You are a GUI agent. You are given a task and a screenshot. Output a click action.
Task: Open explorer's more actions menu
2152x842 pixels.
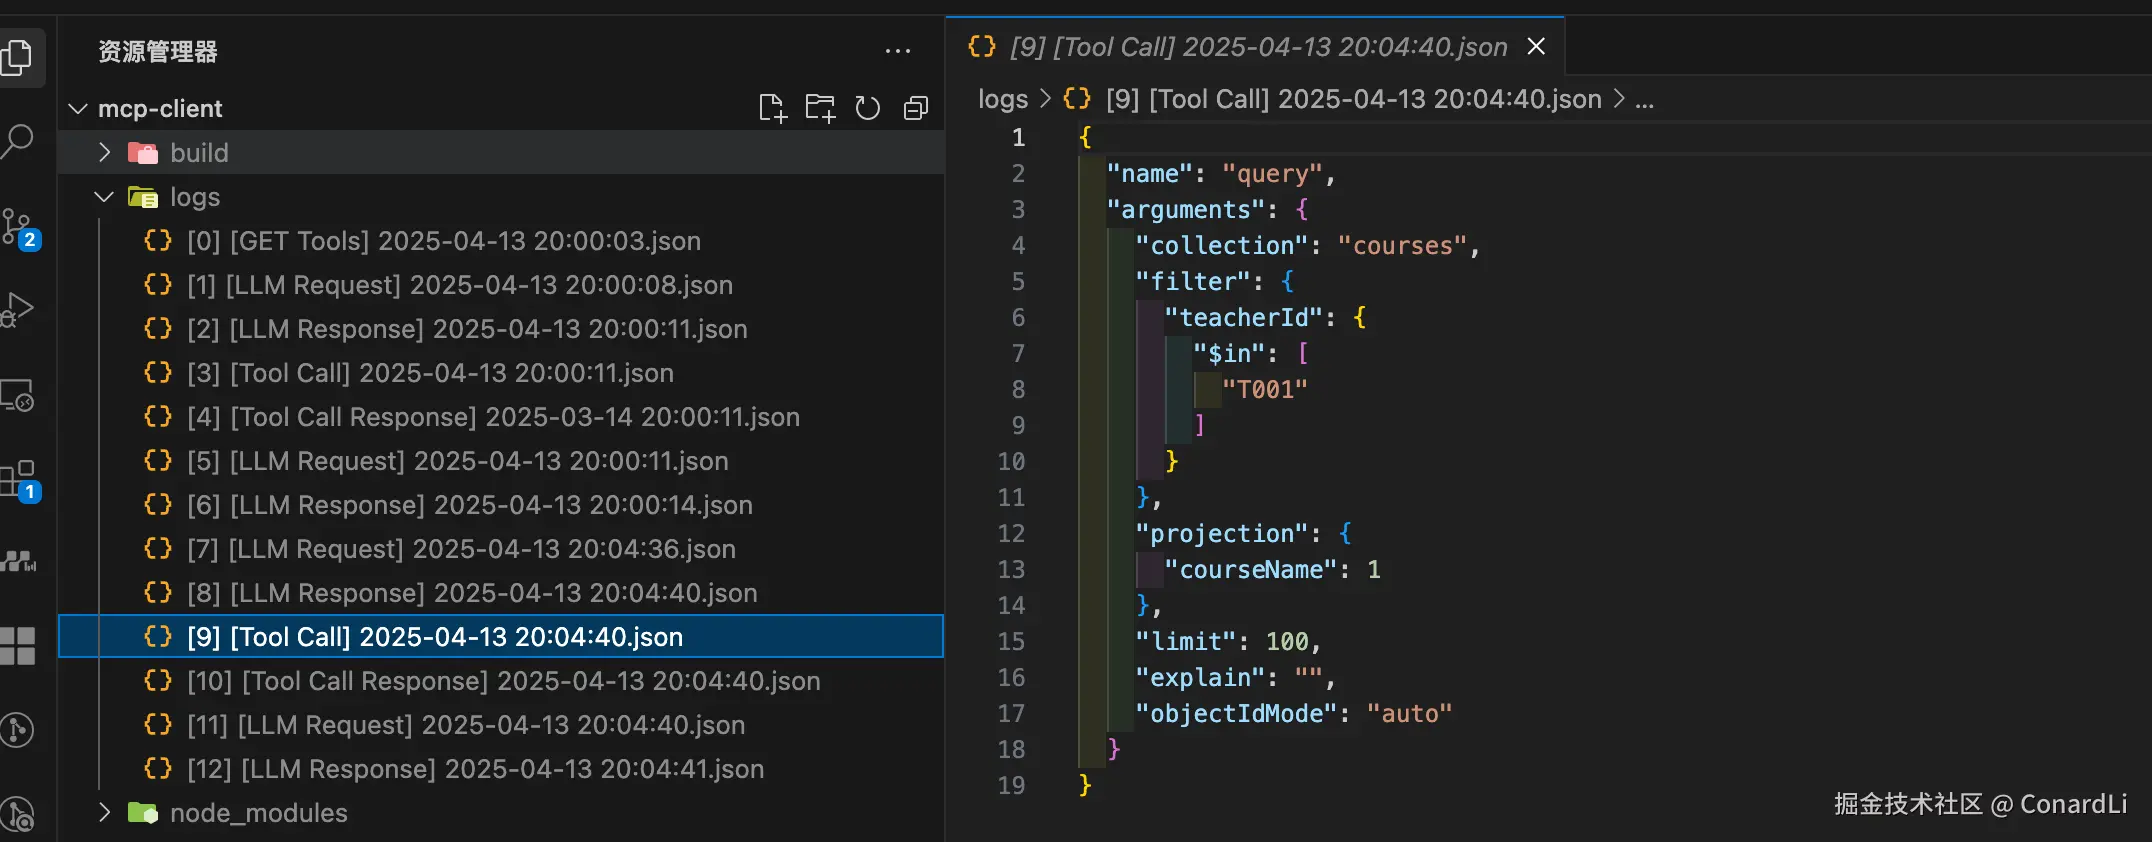897,51
